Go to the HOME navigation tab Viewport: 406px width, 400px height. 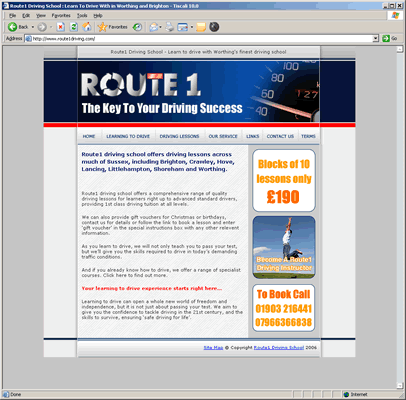point(89,136)
